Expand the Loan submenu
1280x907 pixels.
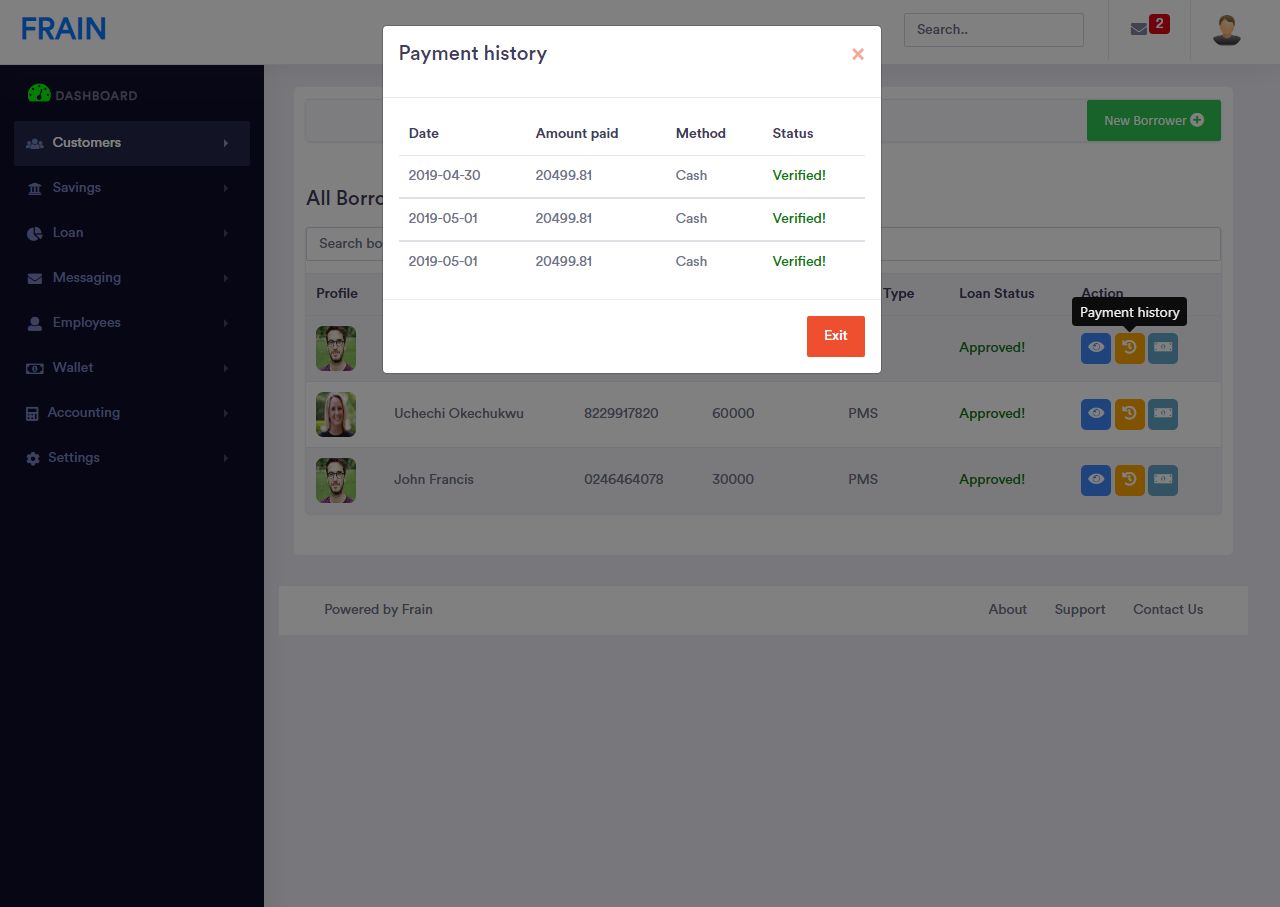click(x=68, y=232)
